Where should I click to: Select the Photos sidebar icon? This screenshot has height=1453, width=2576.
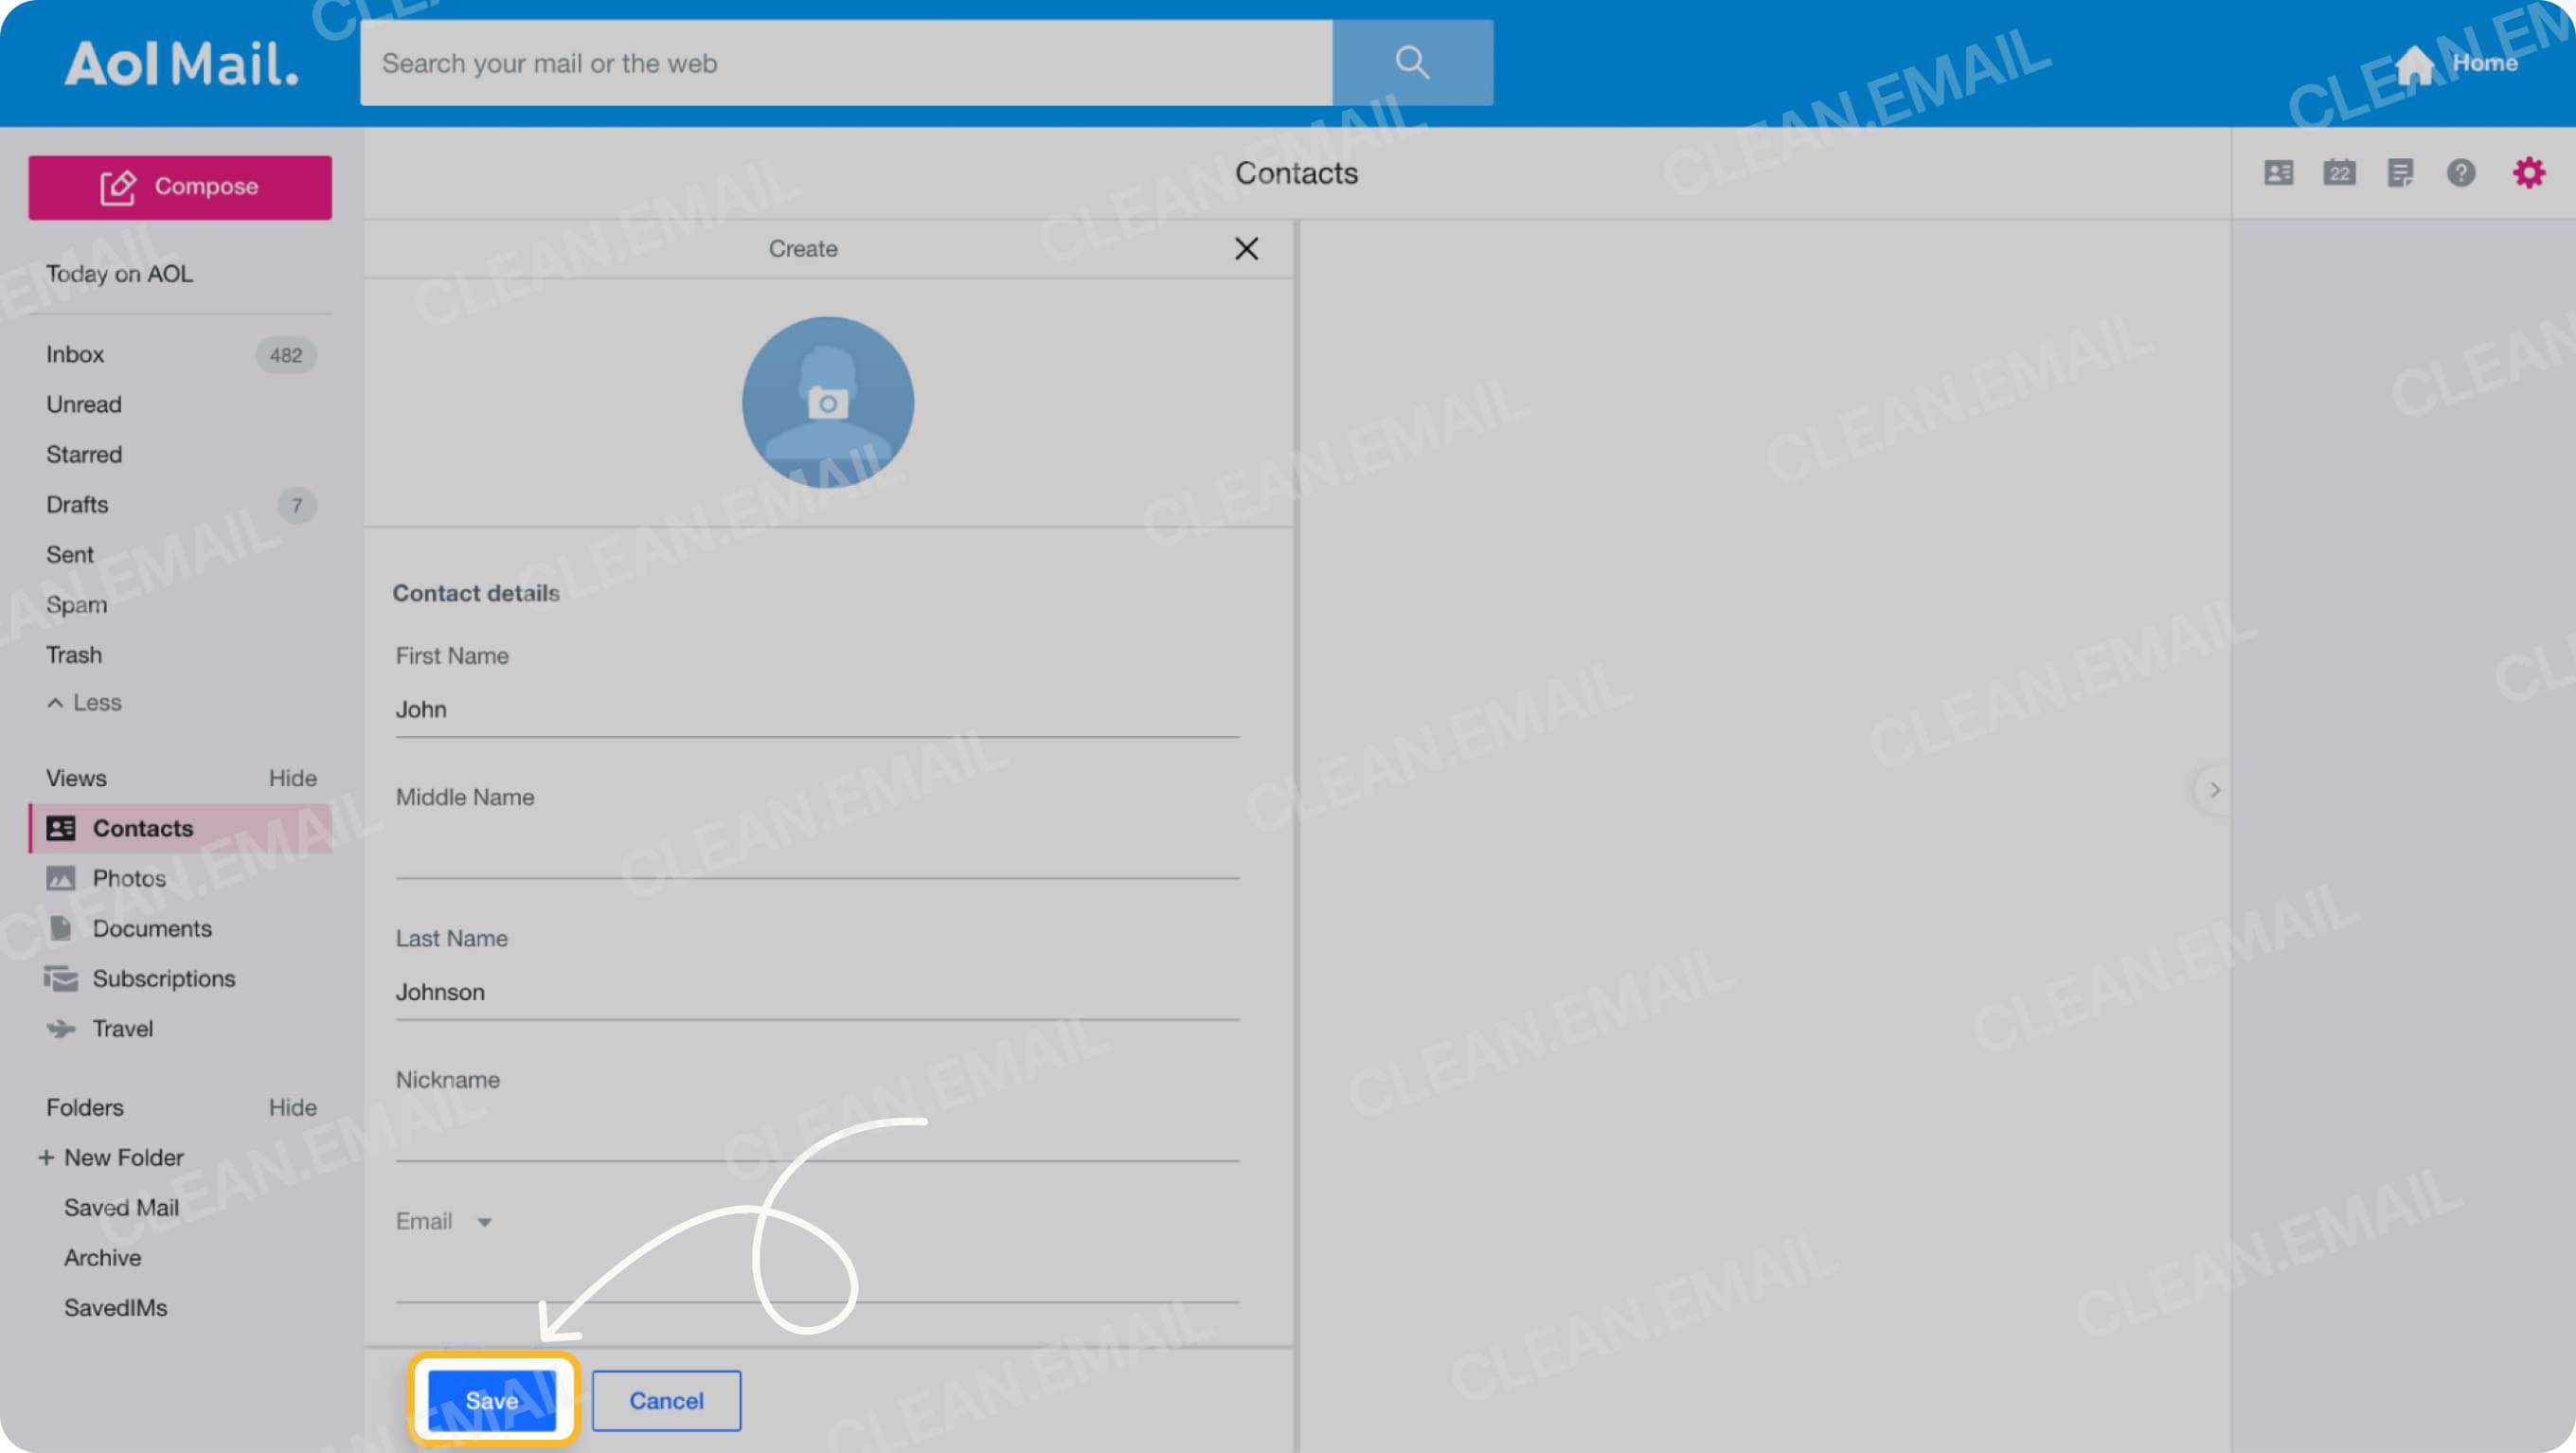(x=61, y=878)
